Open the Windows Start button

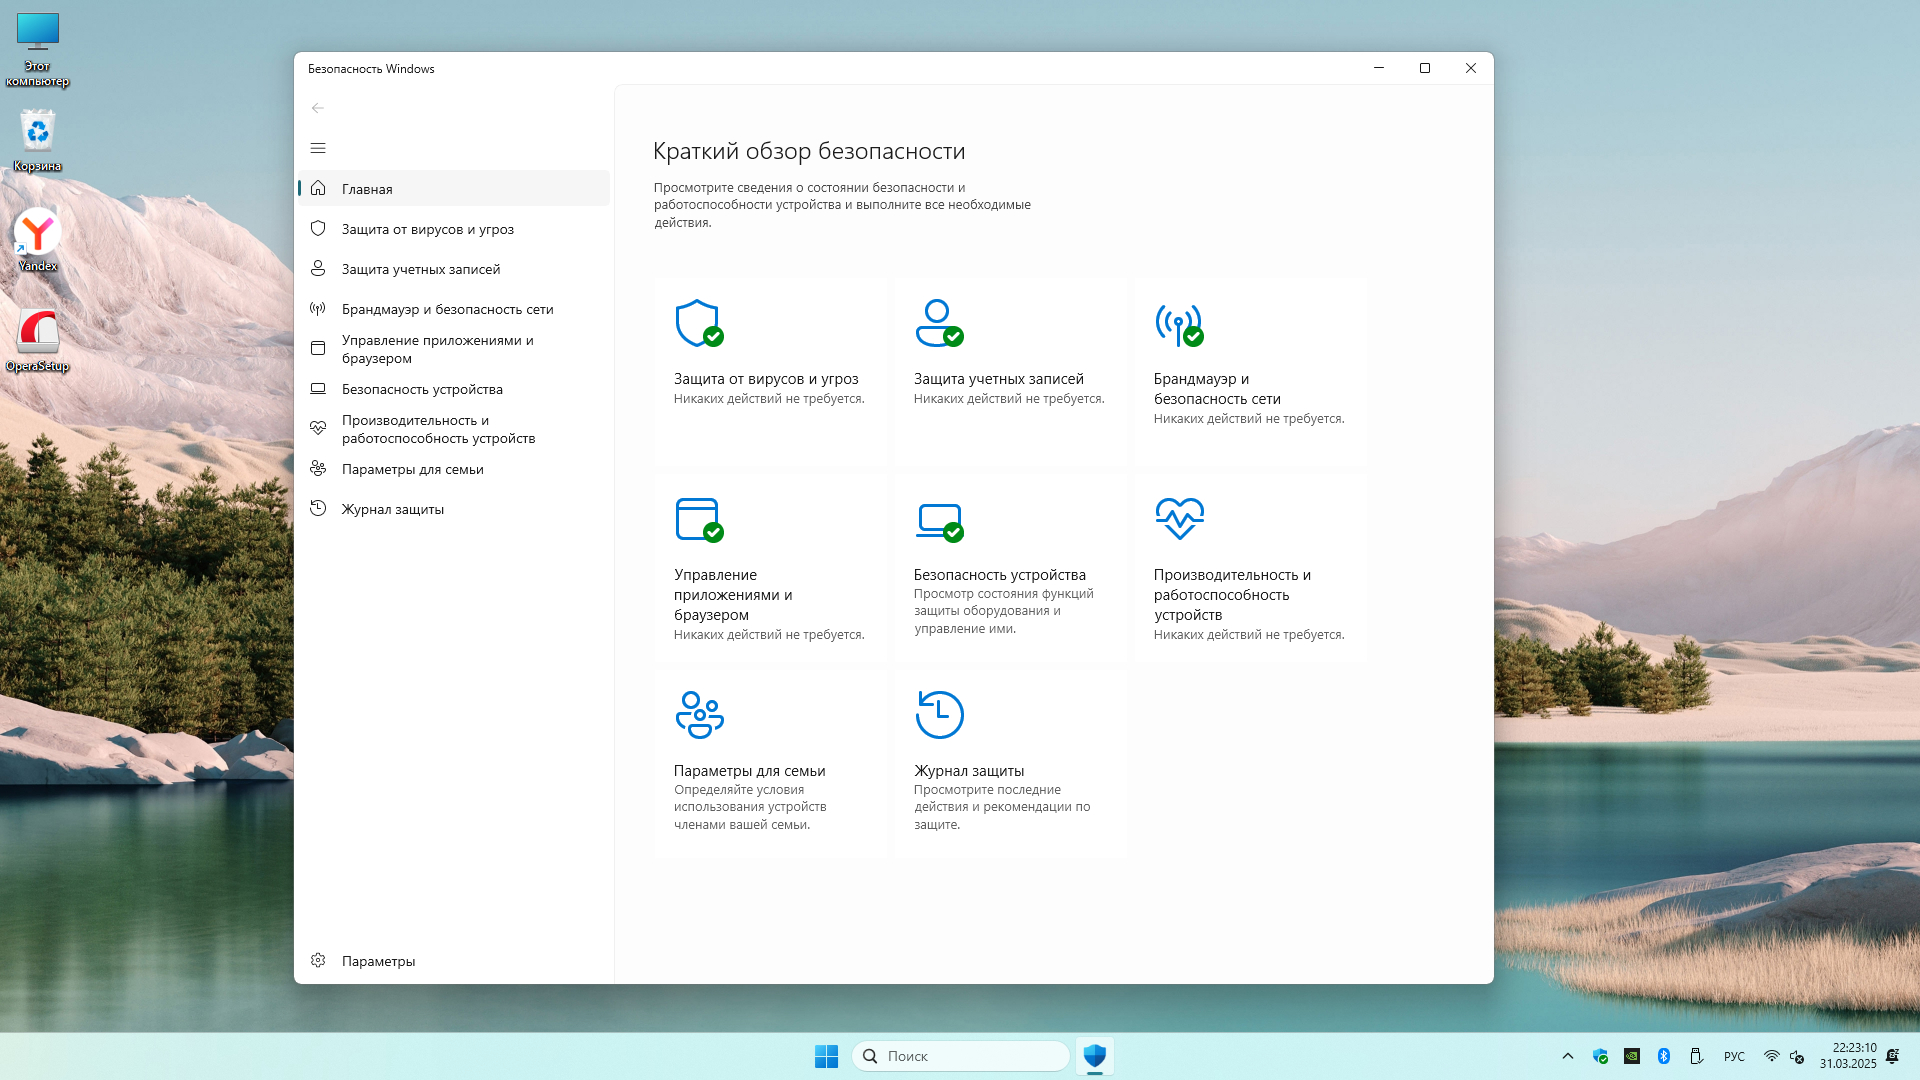click(826, 1056)
